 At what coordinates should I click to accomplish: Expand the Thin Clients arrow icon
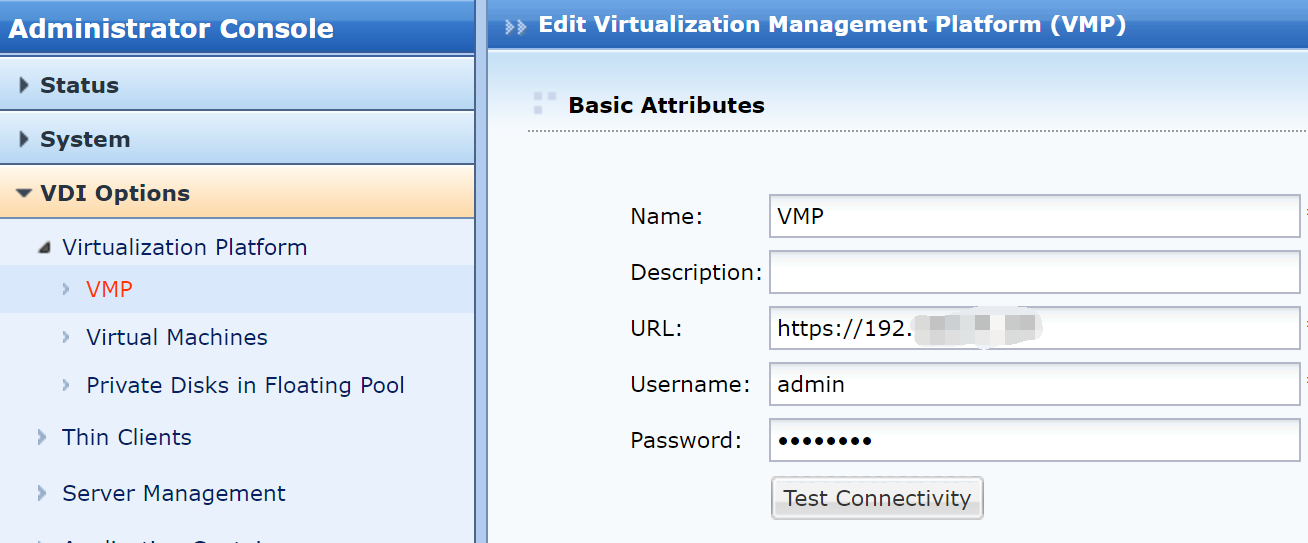click(42, 437)
